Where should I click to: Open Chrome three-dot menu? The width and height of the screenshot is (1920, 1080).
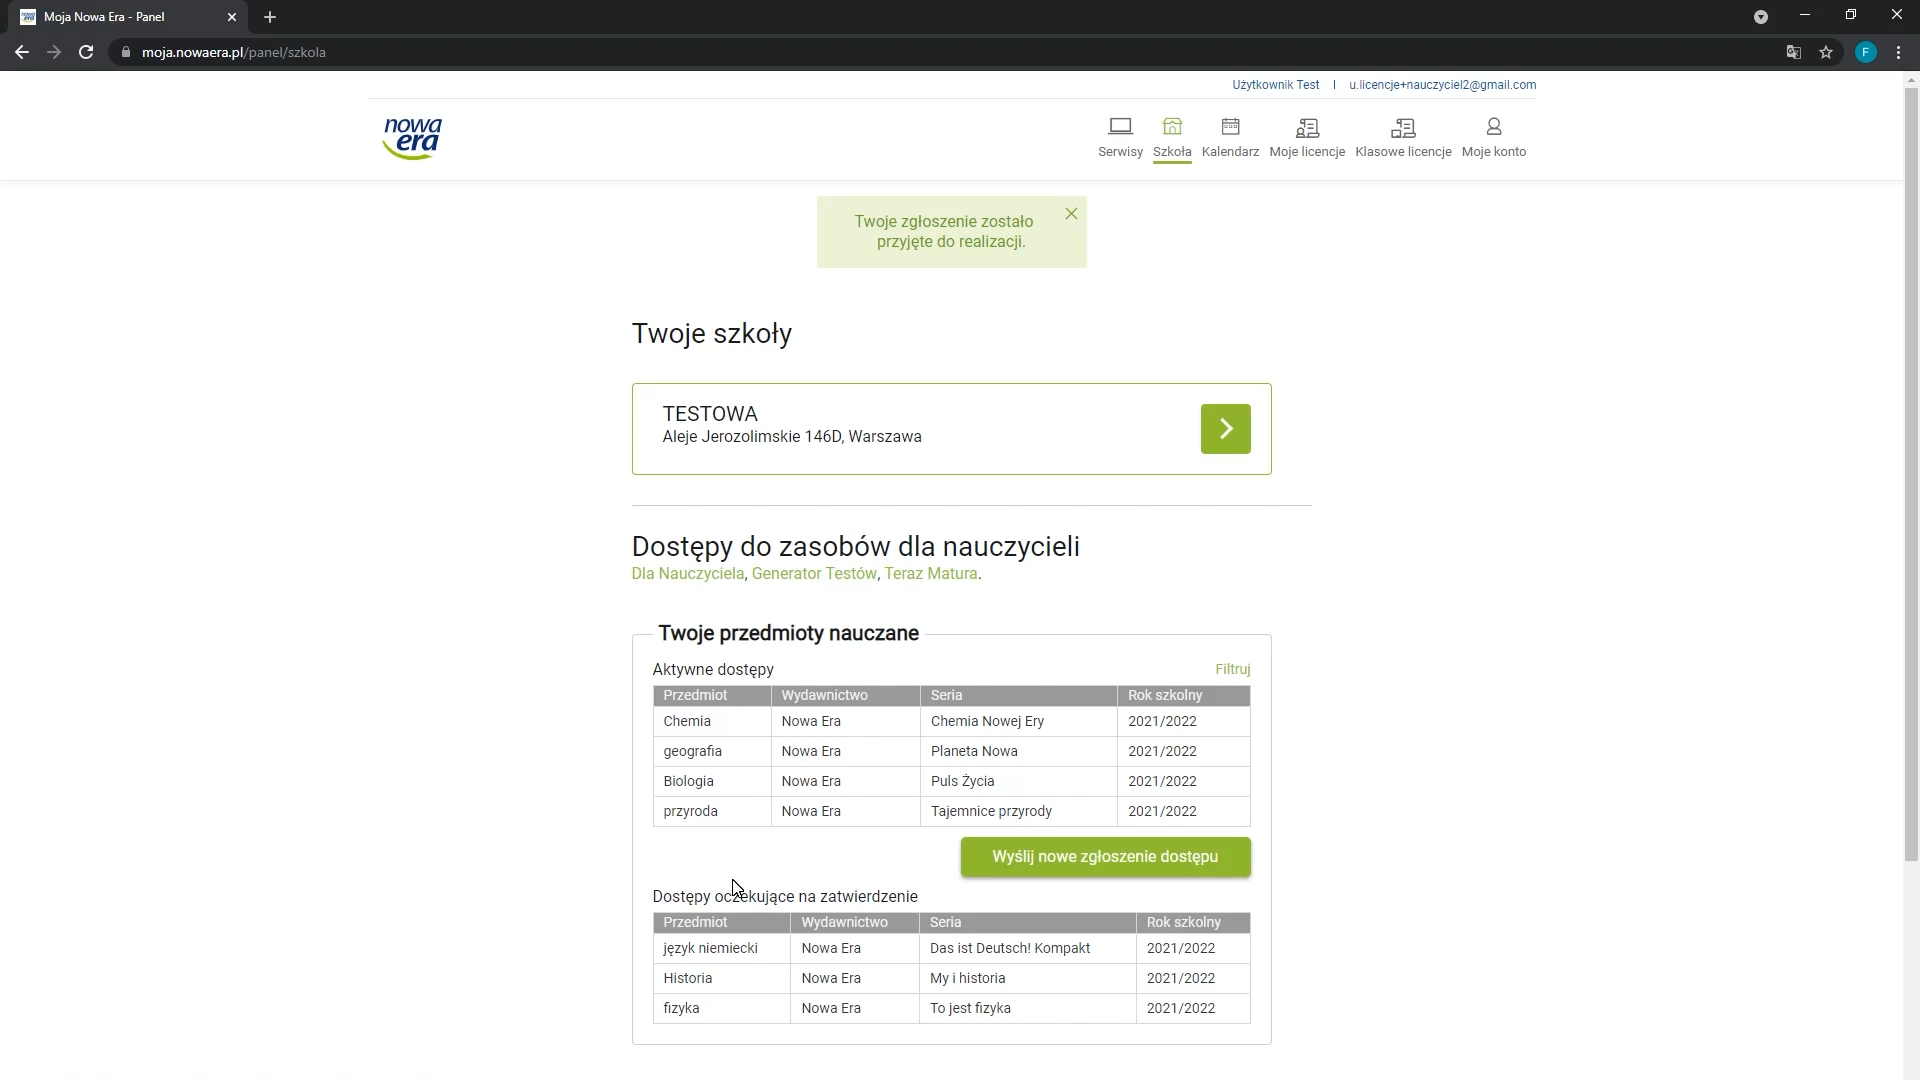click(1898, 52)
